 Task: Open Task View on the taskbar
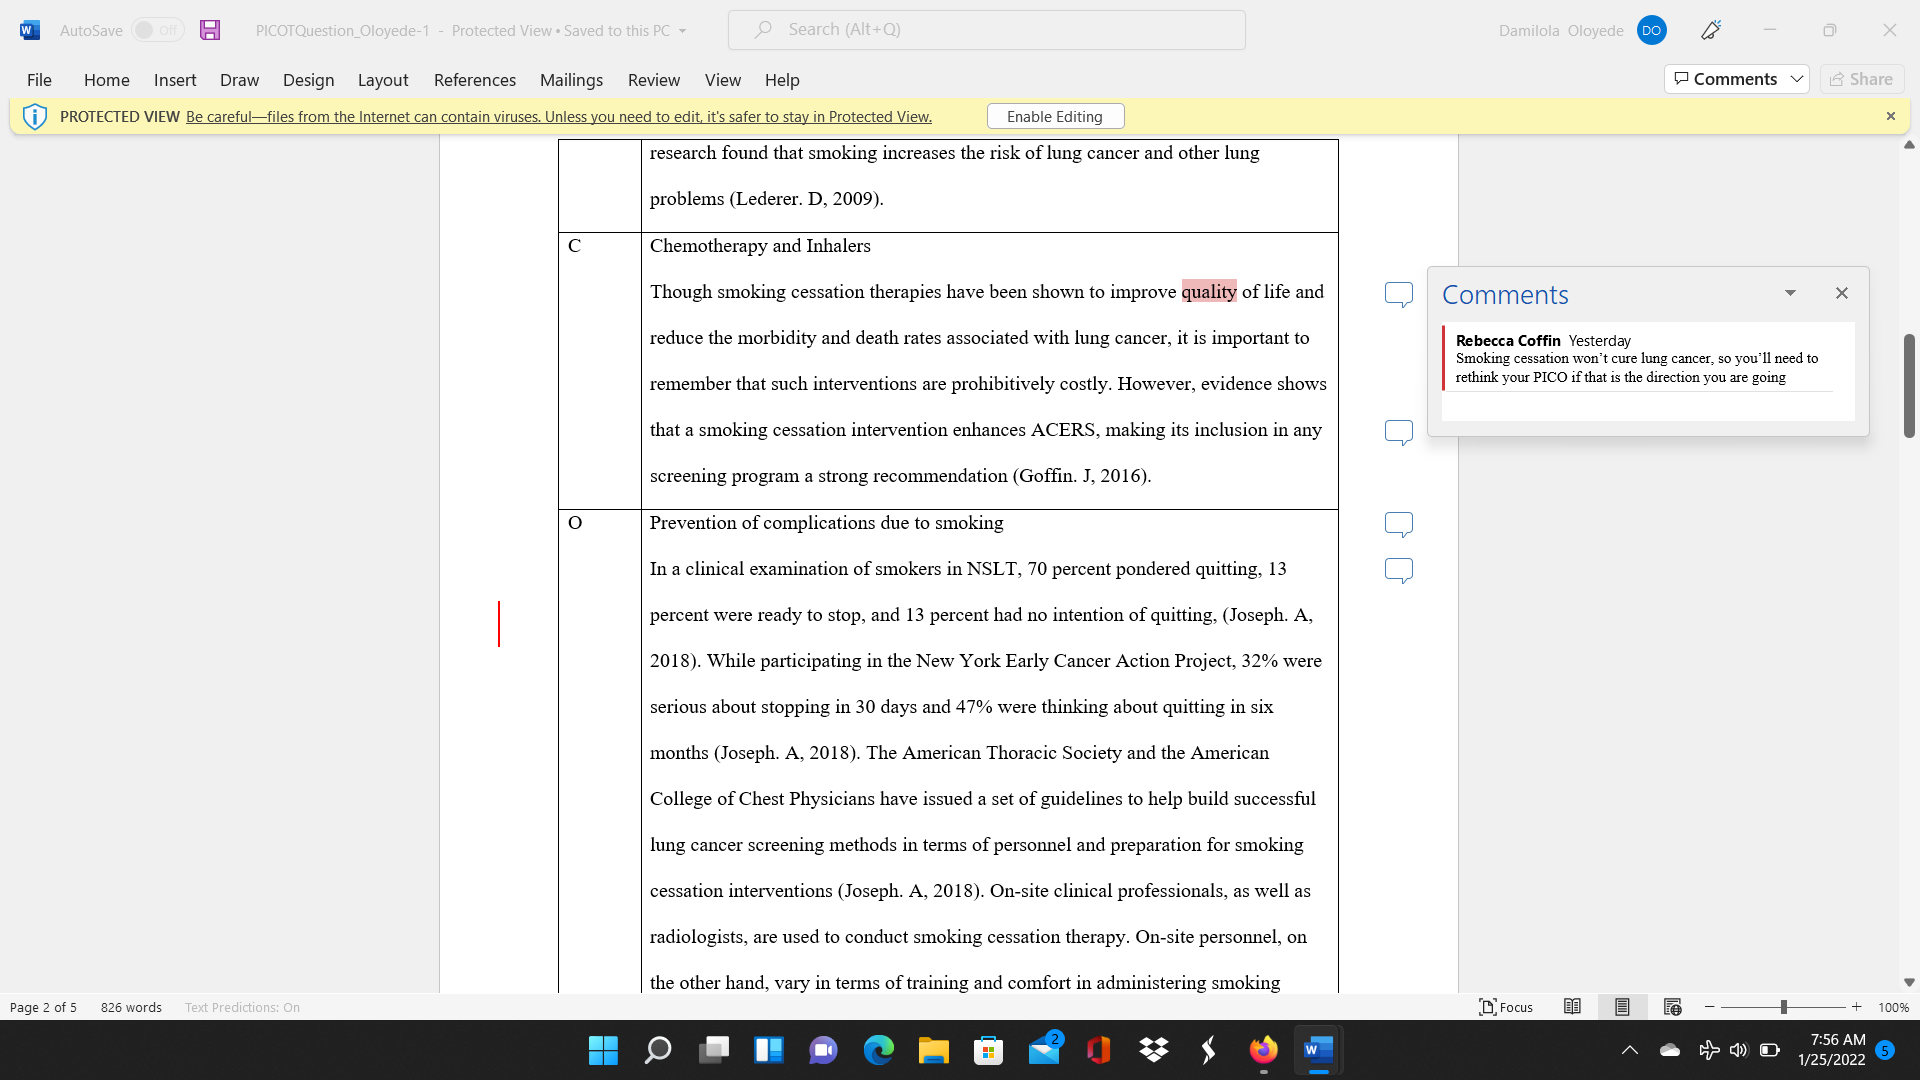[x=713, y=1050]
